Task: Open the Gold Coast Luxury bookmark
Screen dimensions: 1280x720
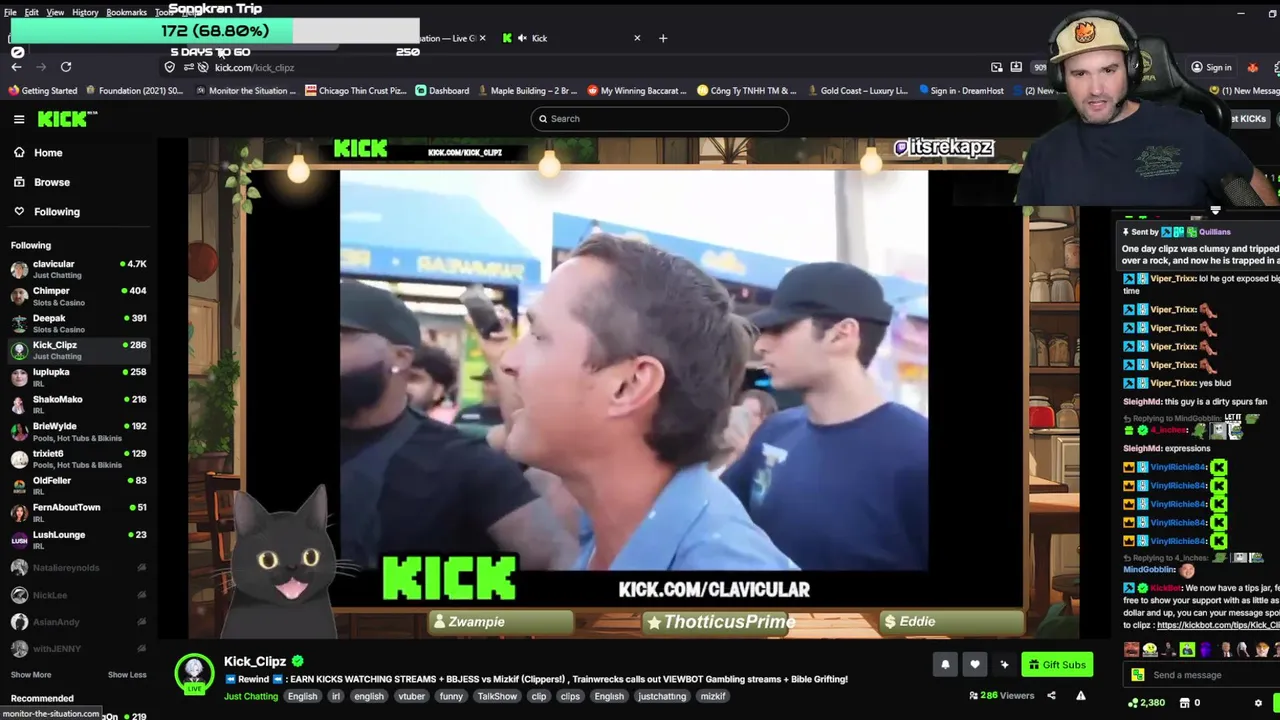Action: point(856,90)
